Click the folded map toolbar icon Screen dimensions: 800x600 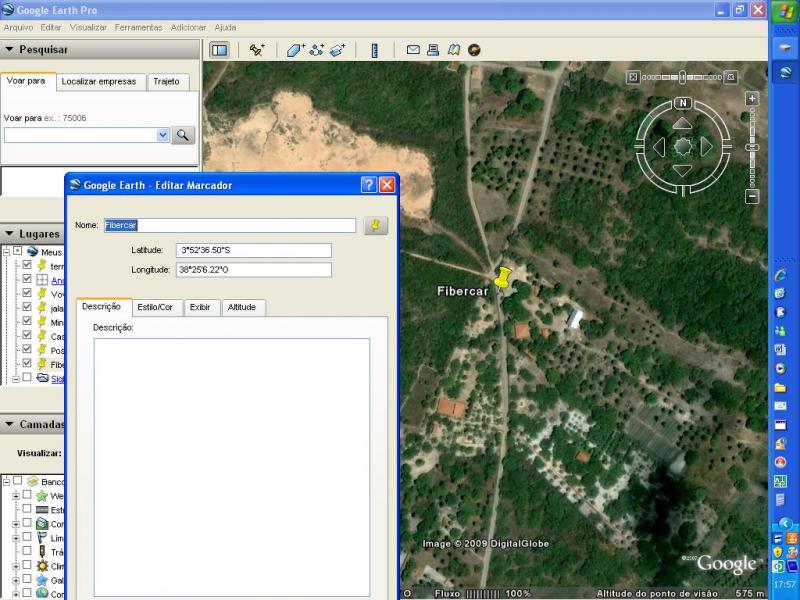pyautogui.click(x=454, y=49)
